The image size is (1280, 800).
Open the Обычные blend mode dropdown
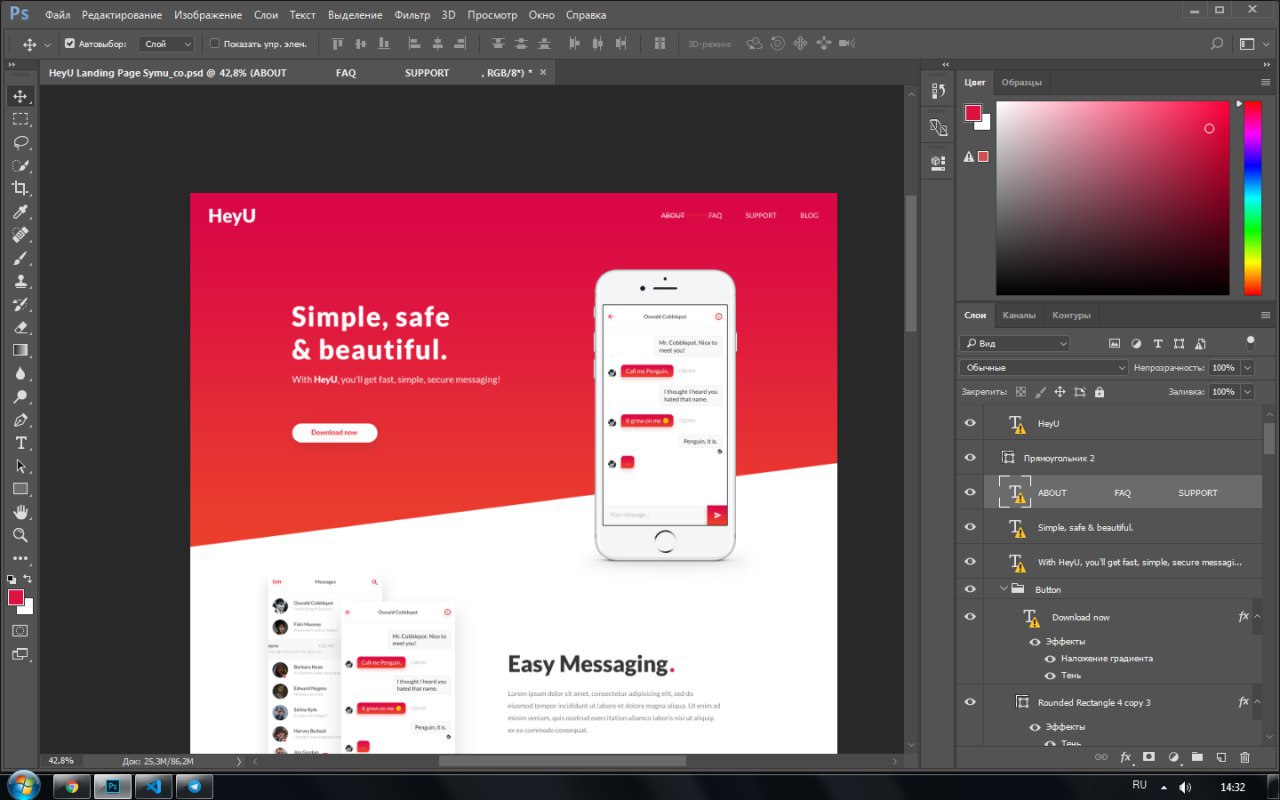pos(1044,368)
